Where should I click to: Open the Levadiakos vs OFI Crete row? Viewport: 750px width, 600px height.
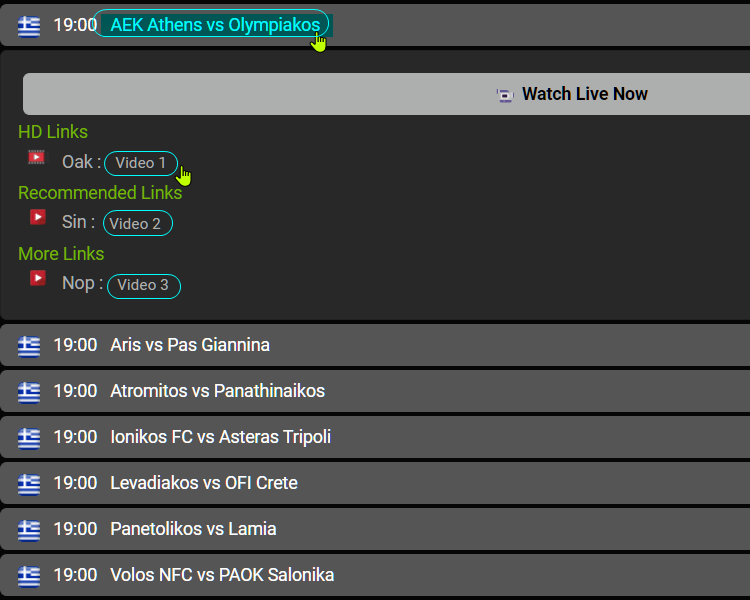(x=375, y=483)
